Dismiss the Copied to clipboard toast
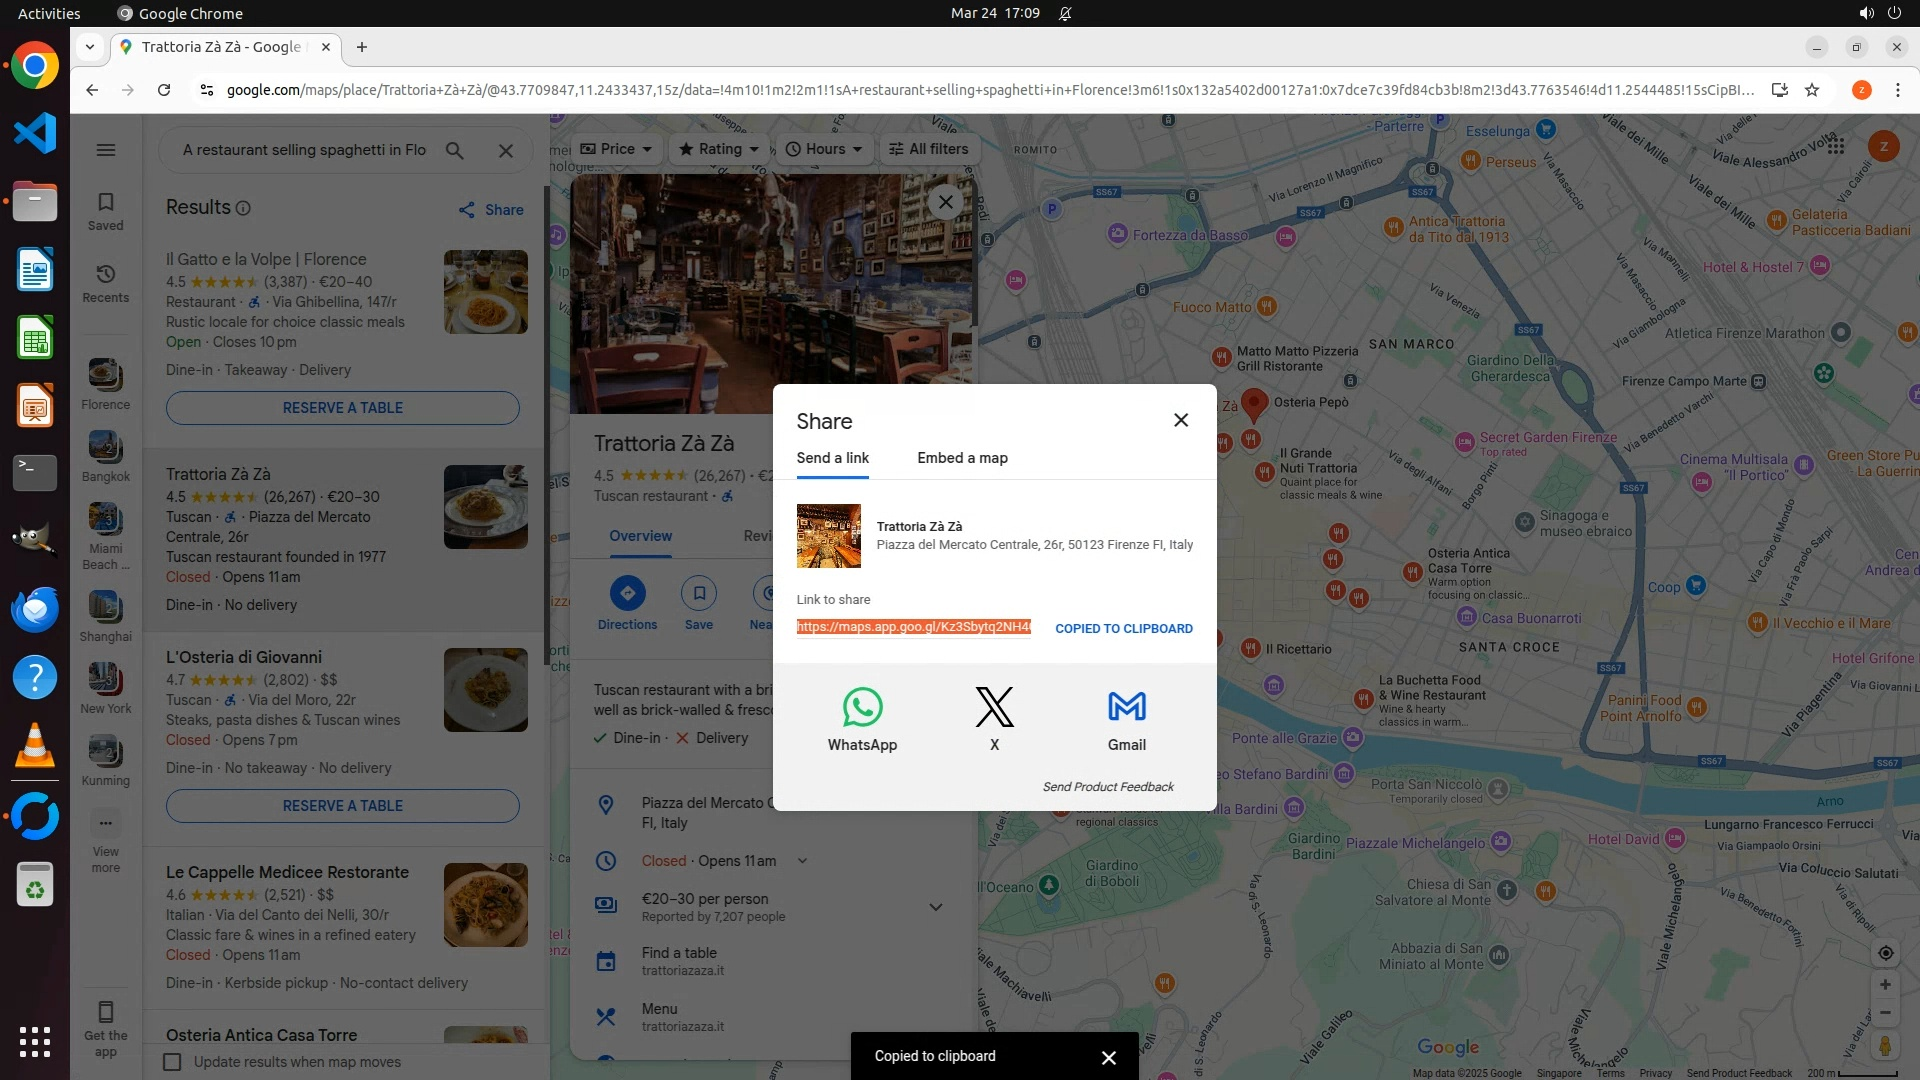The width and height of the screenshot is (1920, 1080). (x=1108, y=1057)
